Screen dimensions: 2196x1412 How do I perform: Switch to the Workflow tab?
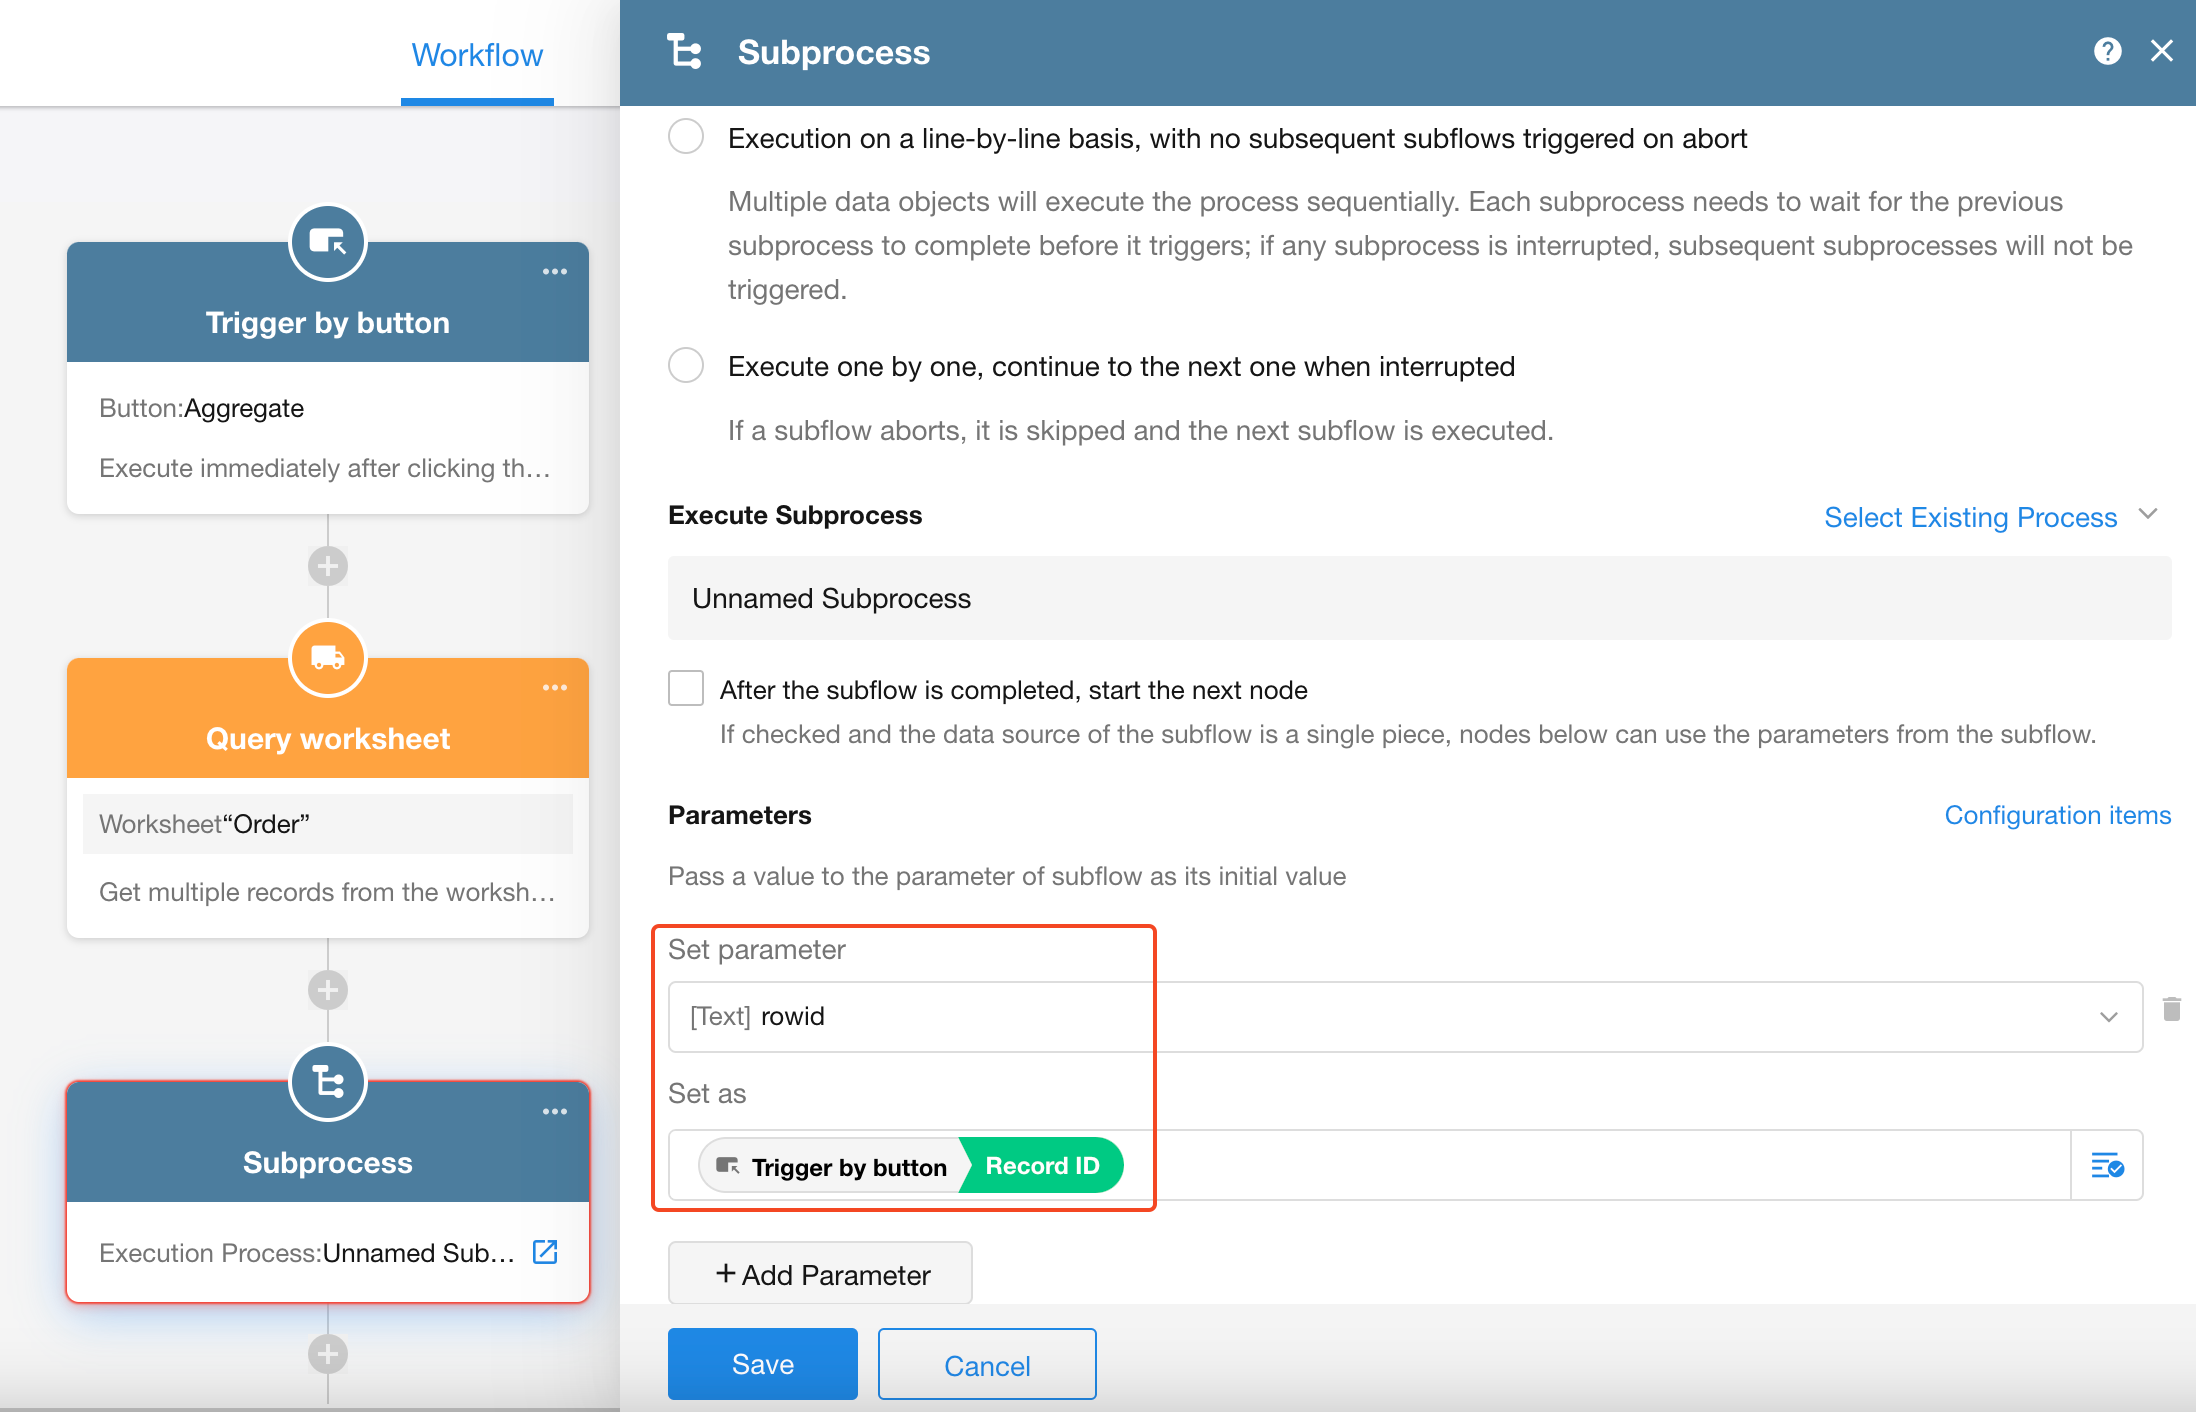coord(477,55)
